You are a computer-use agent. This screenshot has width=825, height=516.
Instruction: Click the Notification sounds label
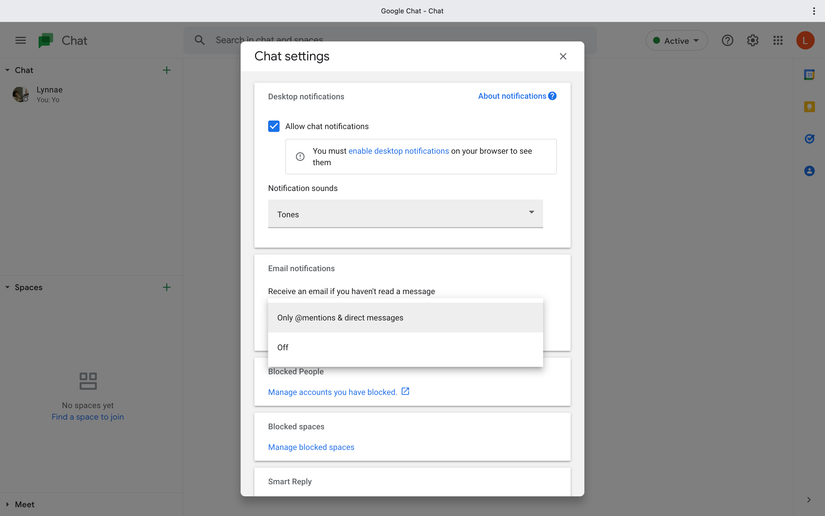pos(303,188)
